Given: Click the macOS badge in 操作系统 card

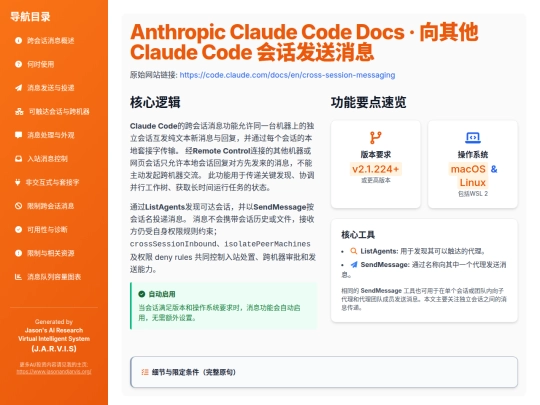Looking at the screenshot, I should 468,169.
